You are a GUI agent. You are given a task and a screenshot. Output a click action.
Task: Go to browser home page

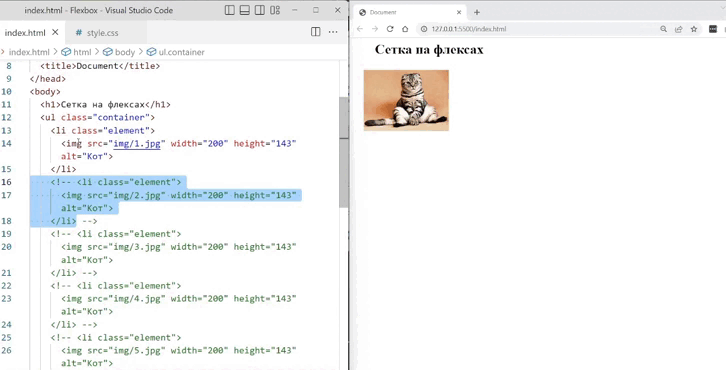point(405,29)
